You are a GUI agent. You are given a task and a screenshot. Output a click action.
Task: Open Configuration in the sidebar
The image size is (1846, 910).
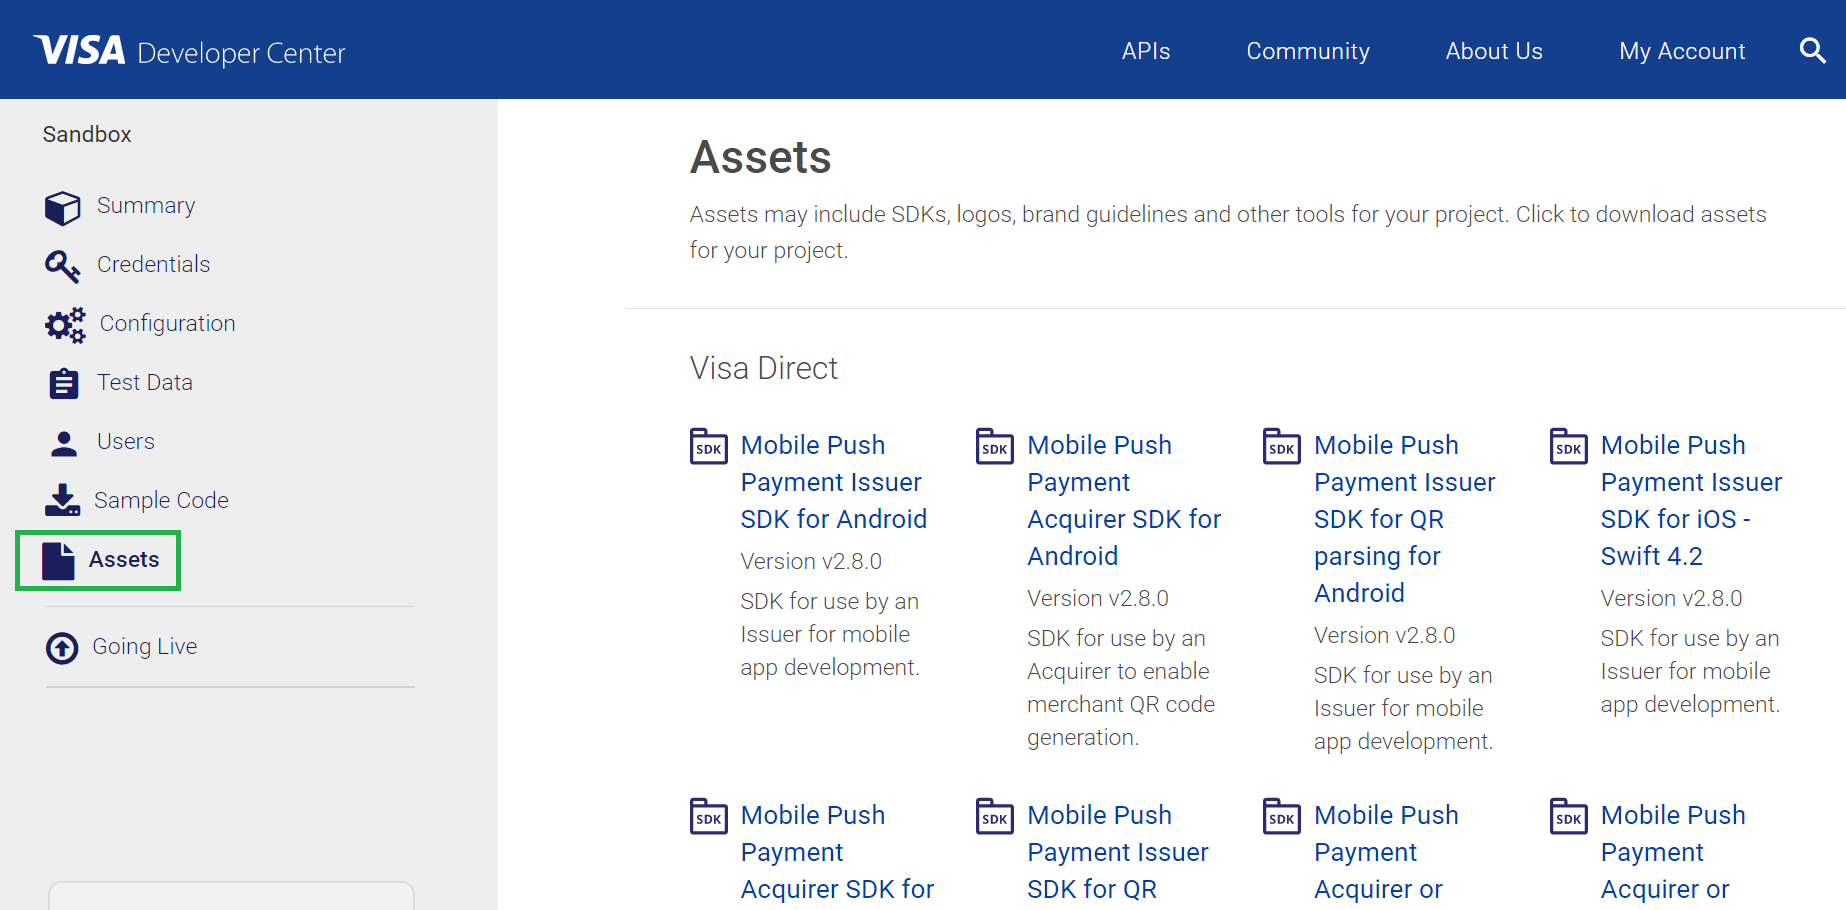(168, 323)
